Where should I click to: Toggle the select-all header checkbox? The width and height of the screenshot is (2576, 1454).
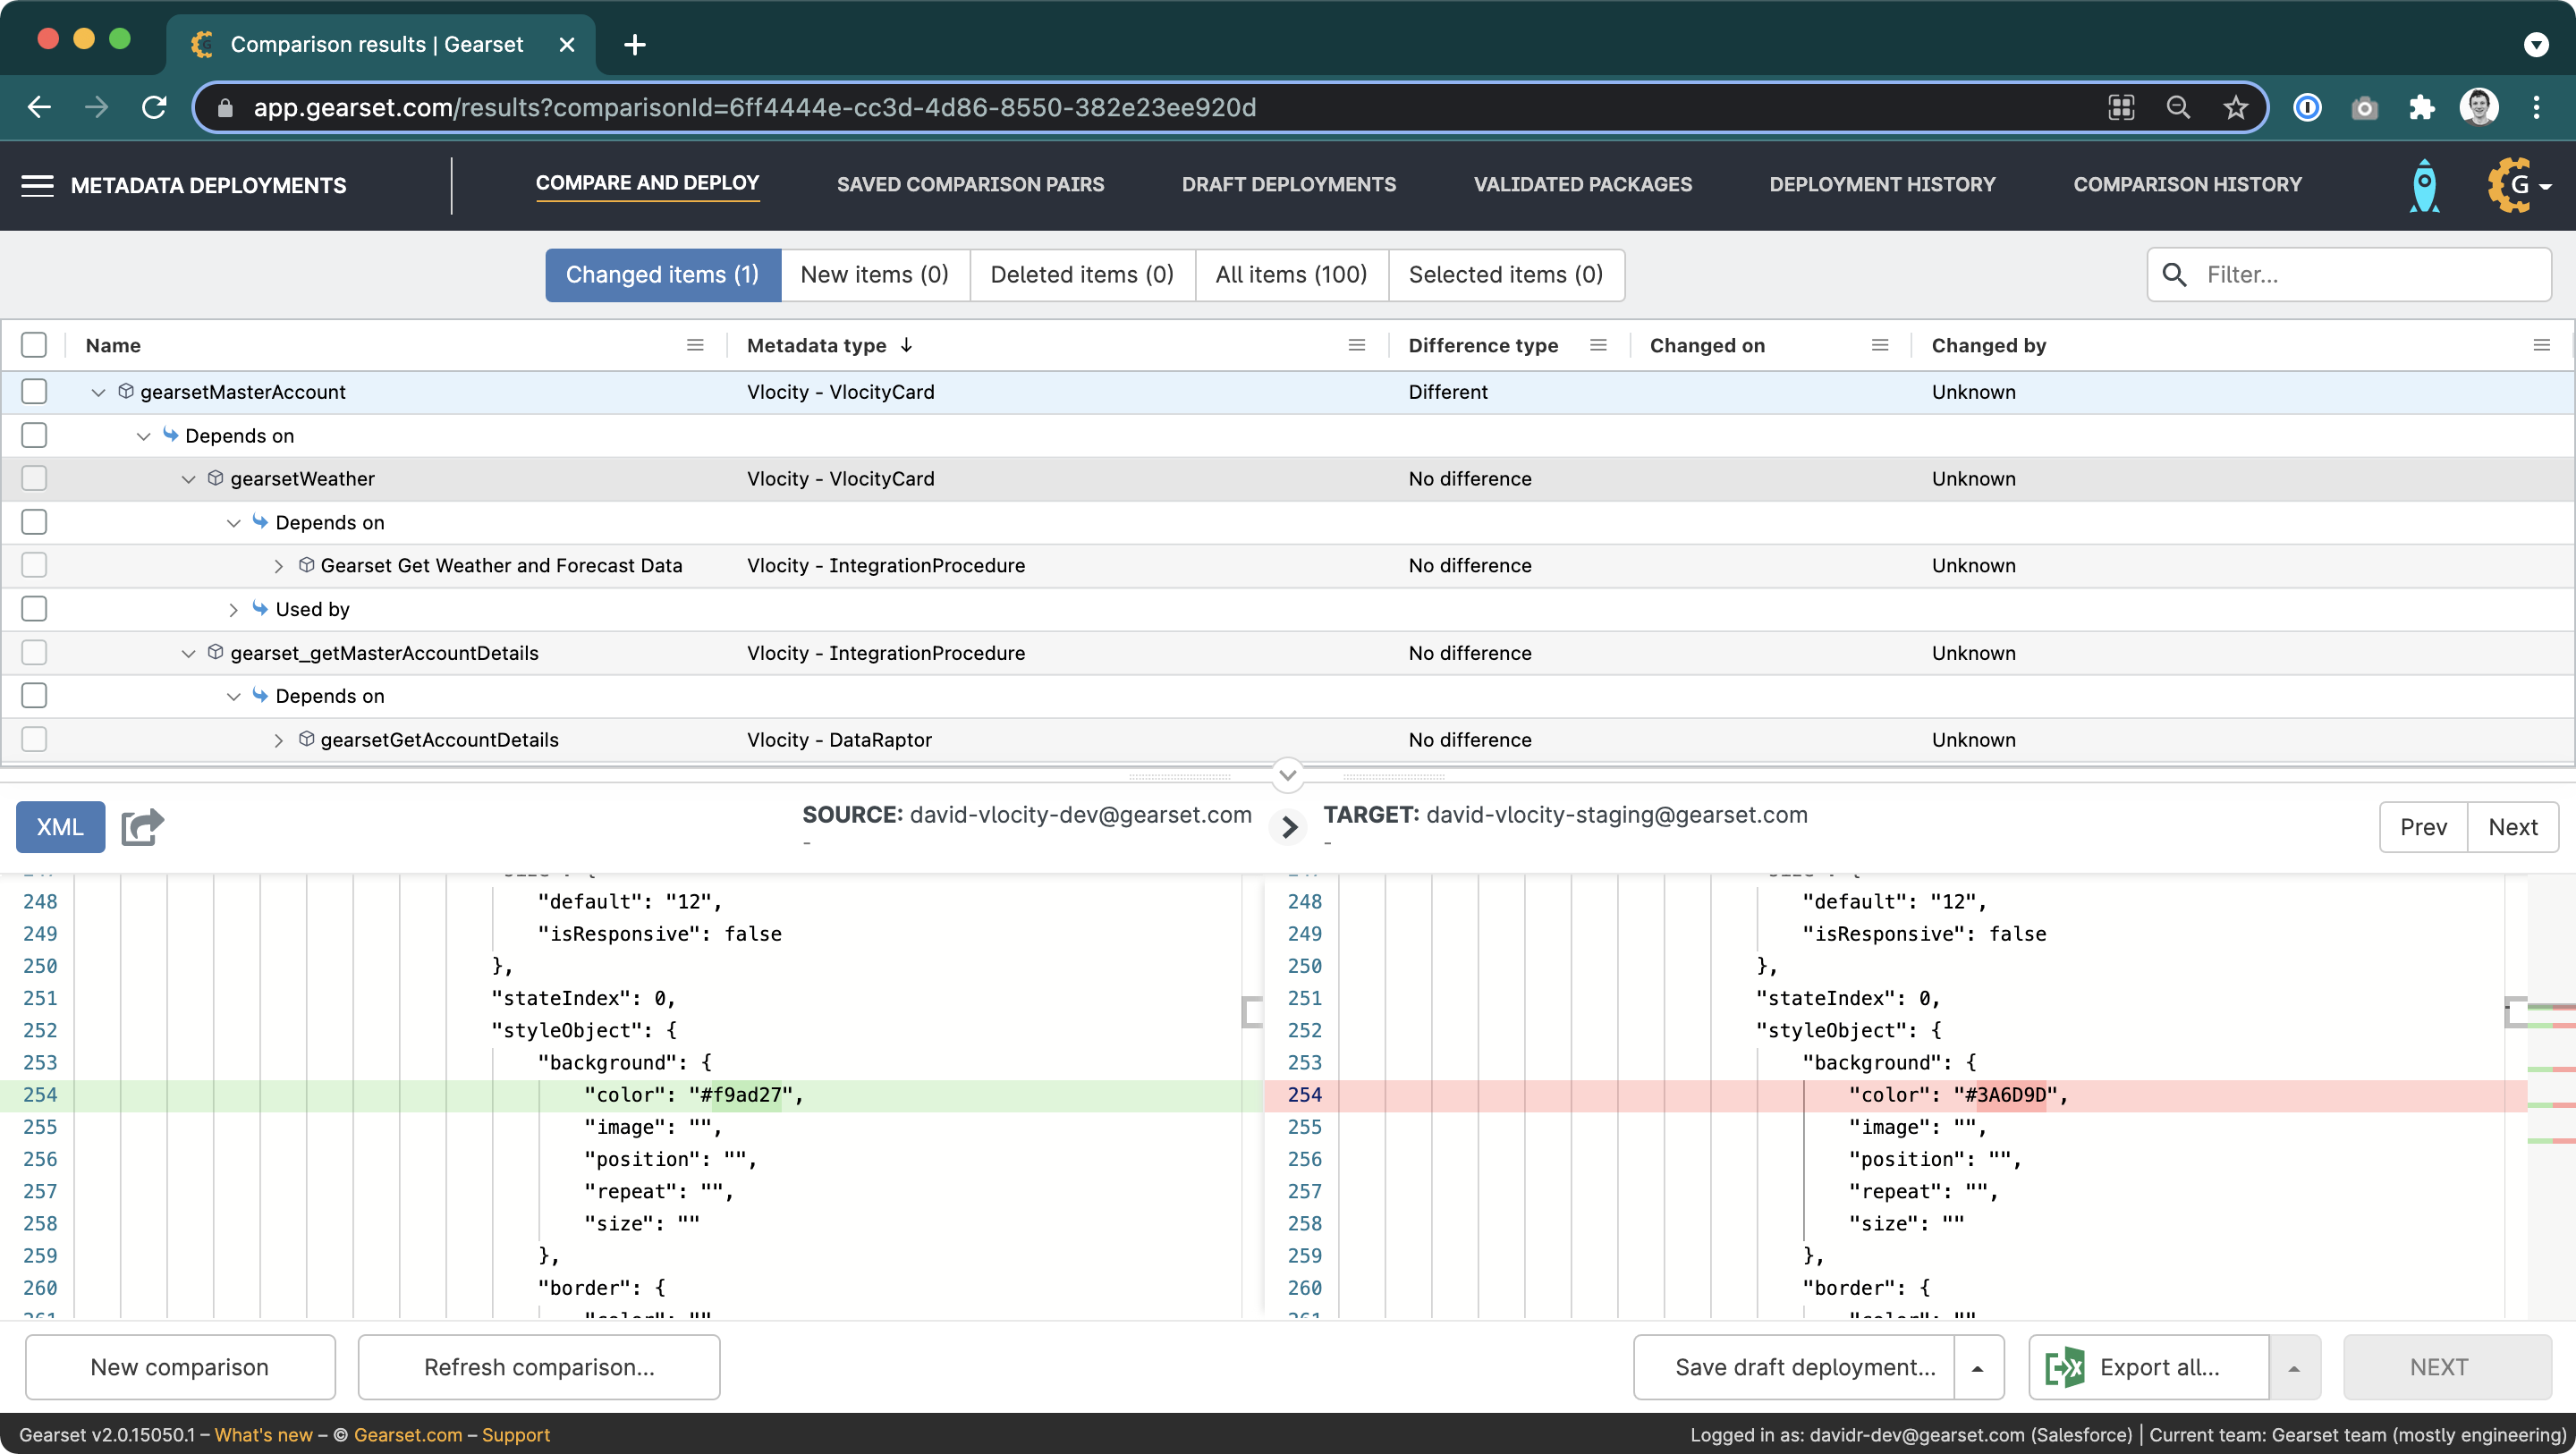pyautogui.click(x=34, y=345)
